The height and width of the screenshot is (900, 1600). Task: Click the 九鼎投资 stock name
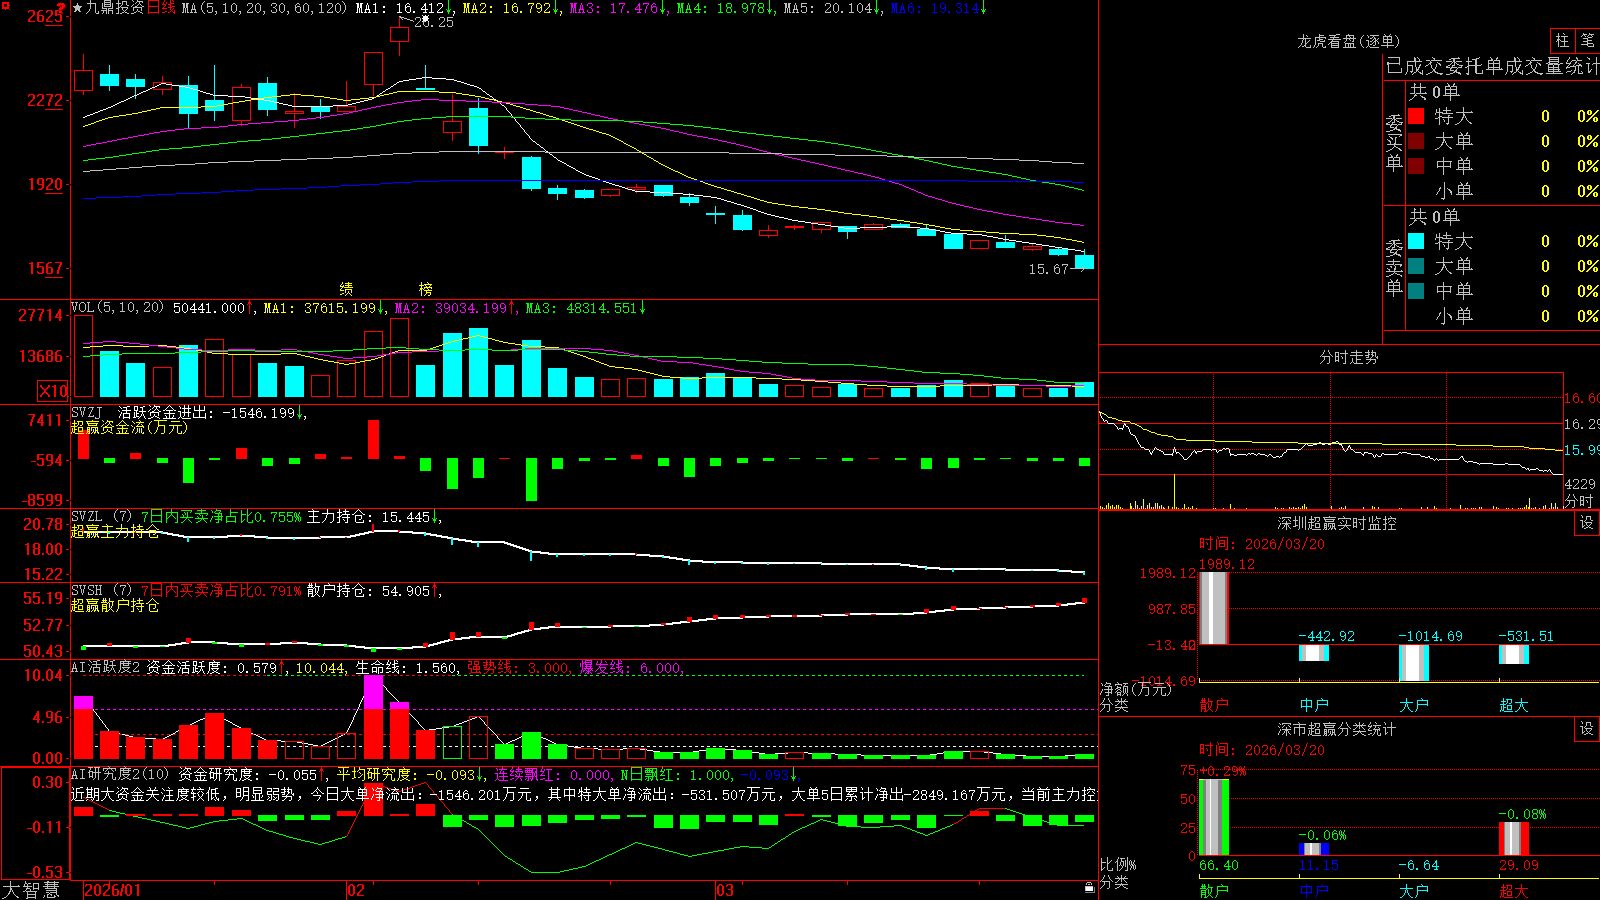pos(115,8)
